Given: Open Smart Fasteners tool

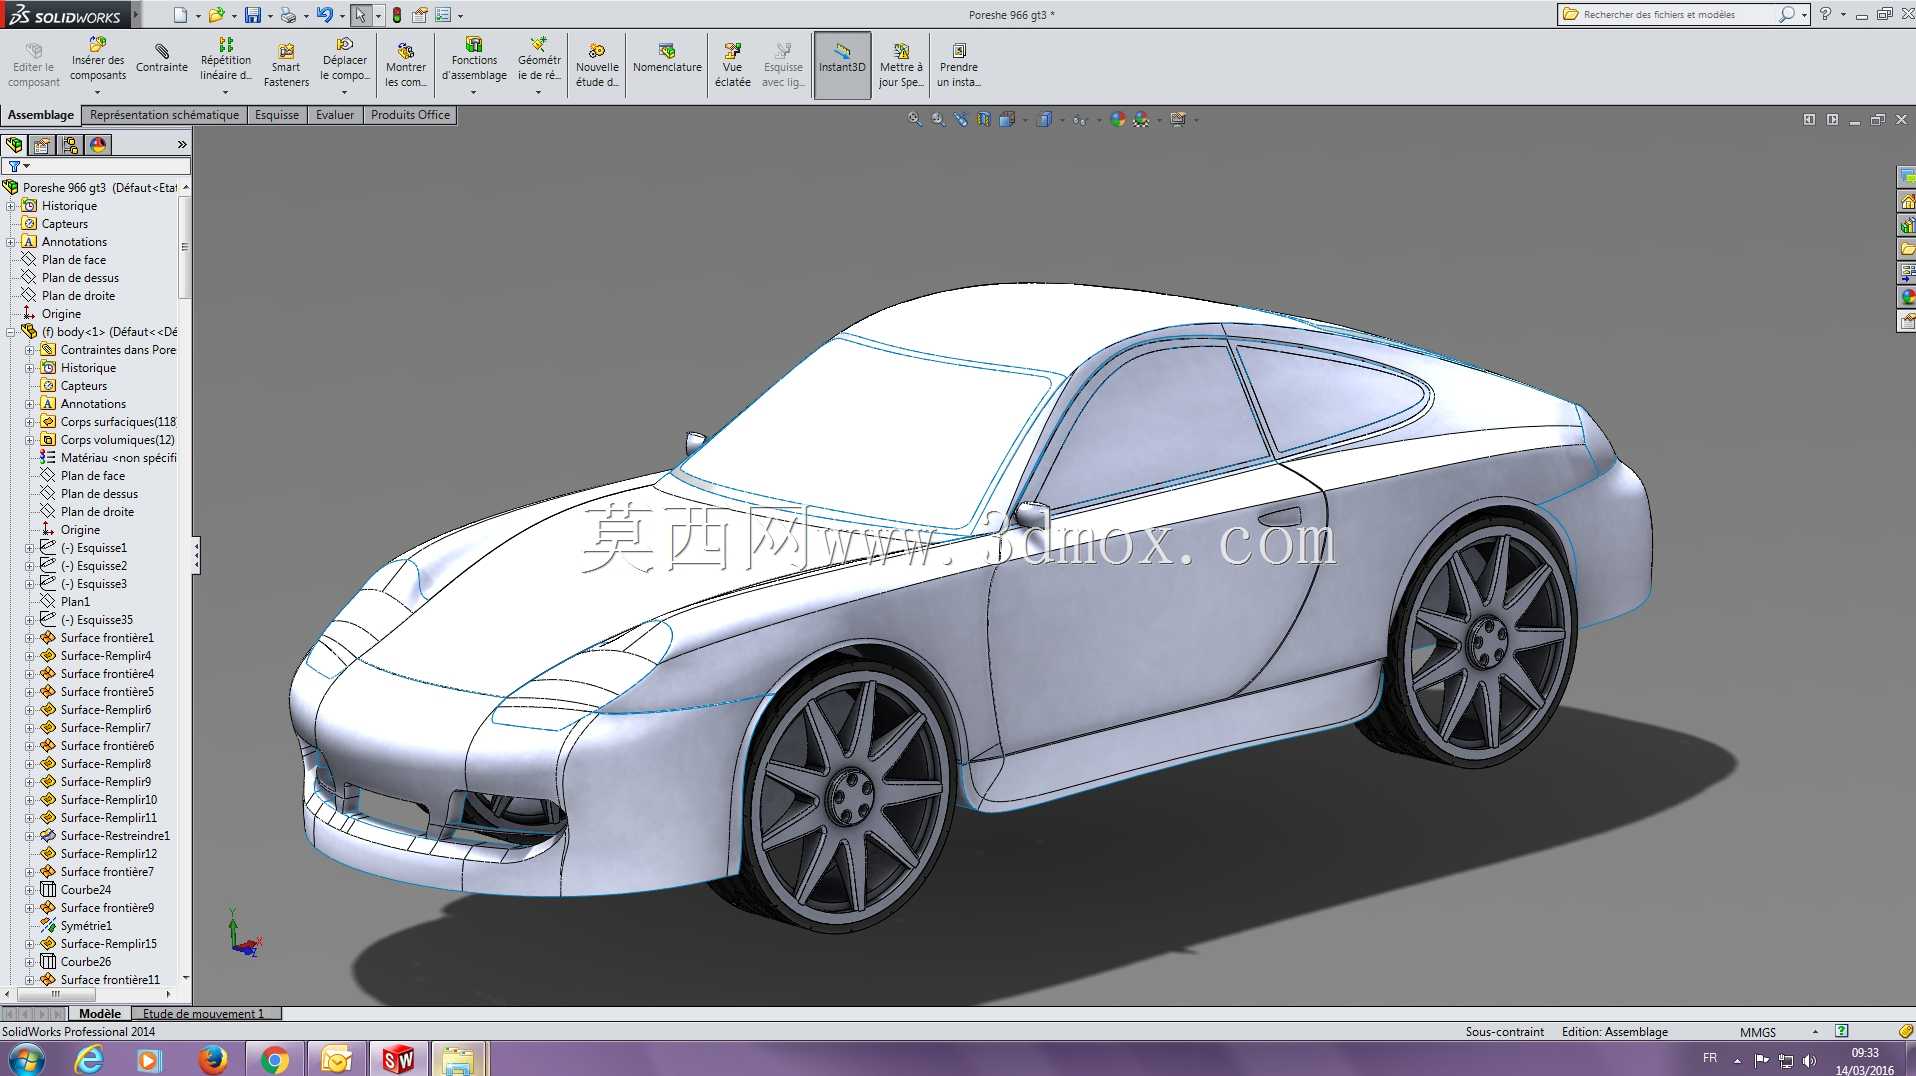Looking at the screenshot, I should click(x=286, y=66).
